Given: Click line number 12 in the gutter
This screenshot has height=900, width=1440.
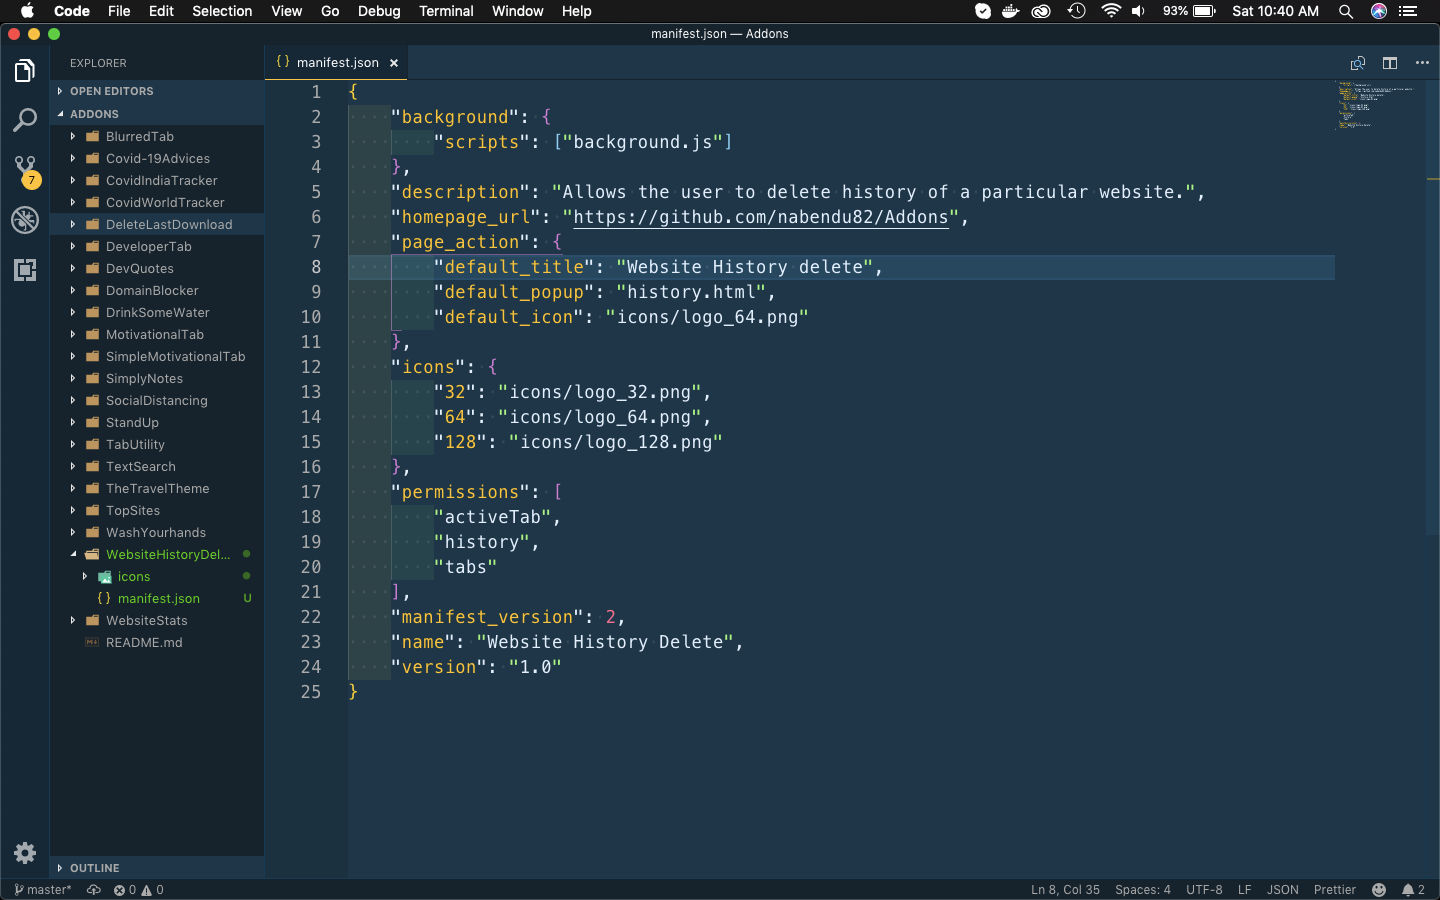Looking at the screenshot, I should [x=311, y=367].
